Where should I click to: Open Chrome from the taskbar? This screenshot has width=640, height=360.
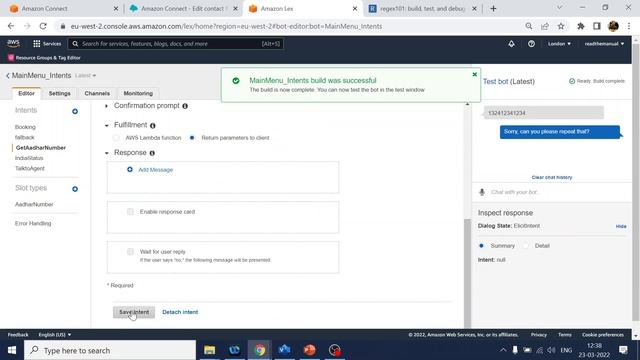pyautogui.click(x=260, y=350)
